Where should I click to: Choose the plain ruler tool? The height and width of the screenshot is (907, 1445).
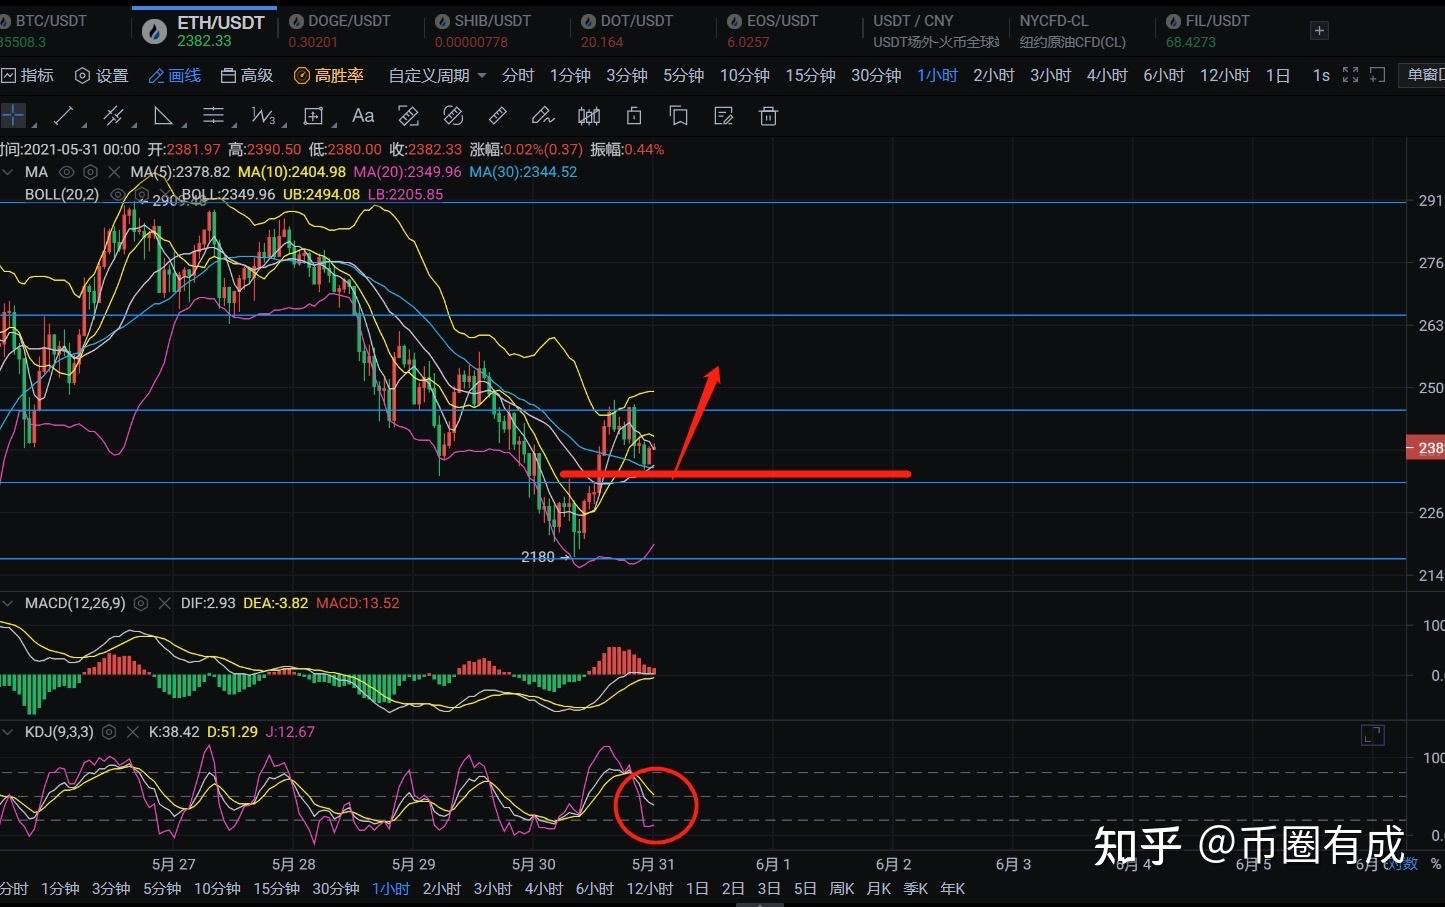(x=498, y=116)
